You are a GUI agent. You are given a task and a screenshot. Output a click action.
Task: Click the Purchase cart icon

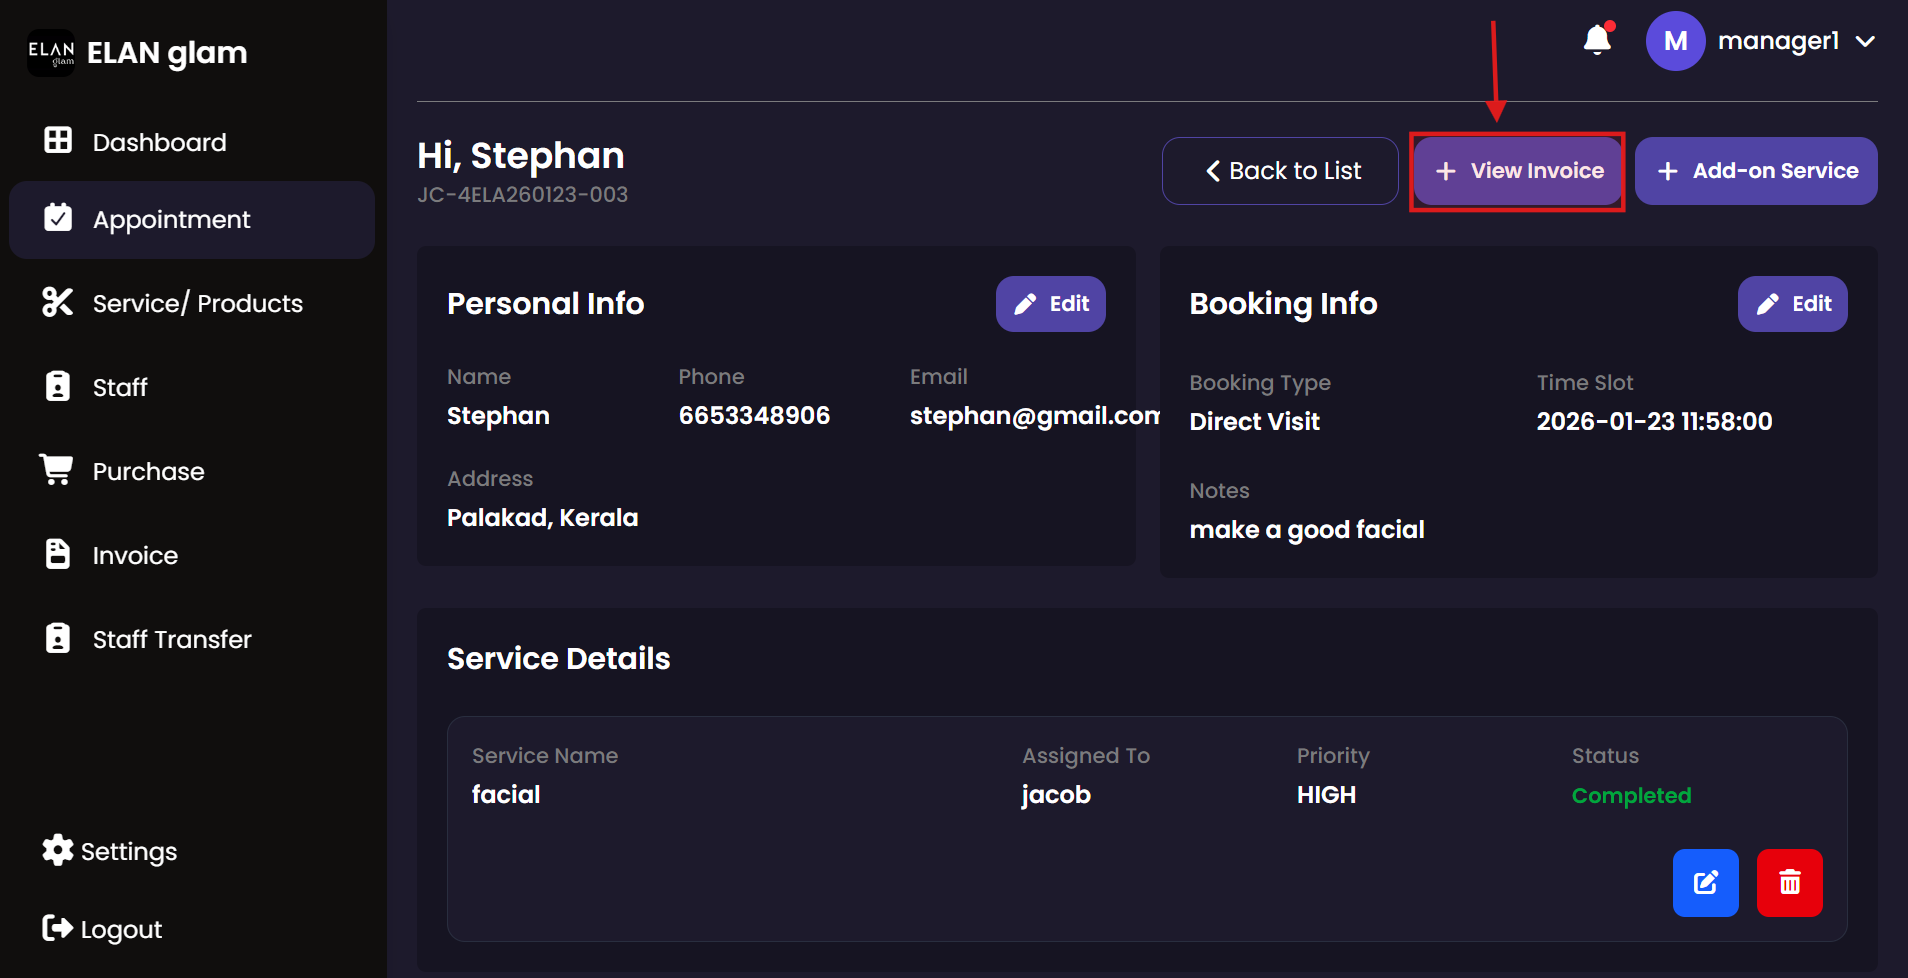57,470
